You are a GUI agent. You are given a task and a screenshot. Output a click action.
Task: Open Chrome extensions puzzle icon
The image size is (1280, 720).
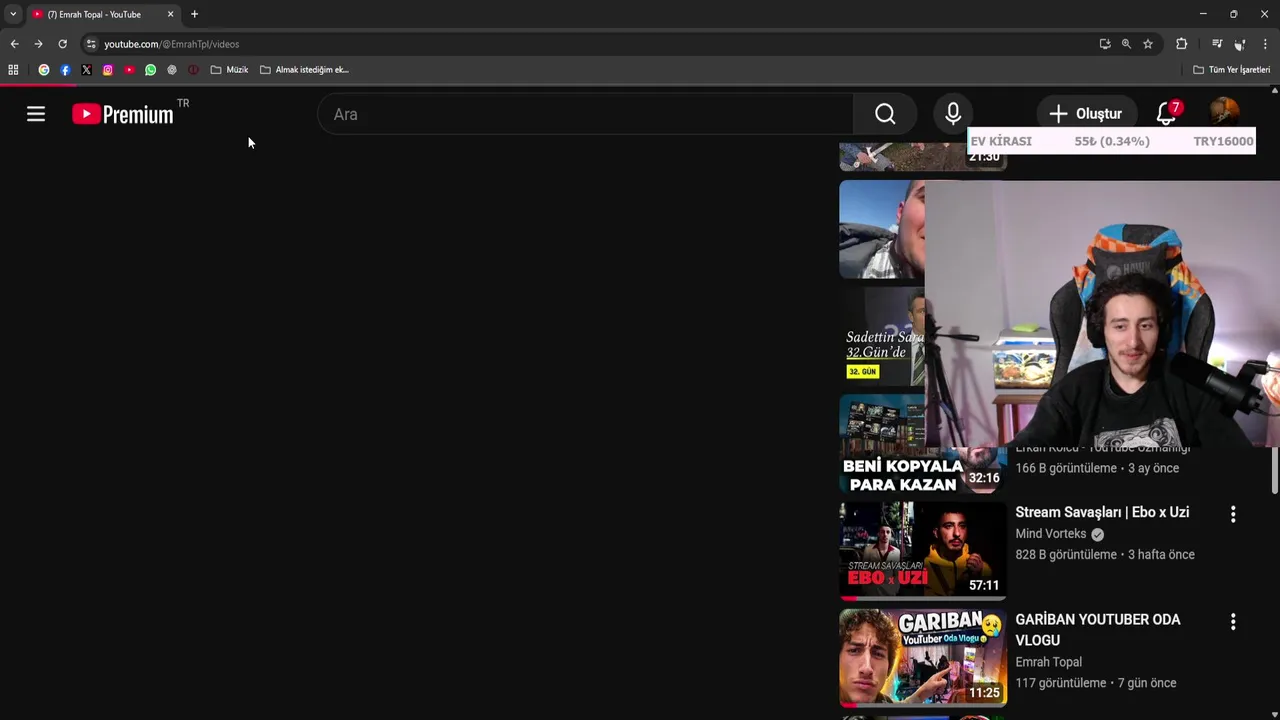[x=1182, y=44]
